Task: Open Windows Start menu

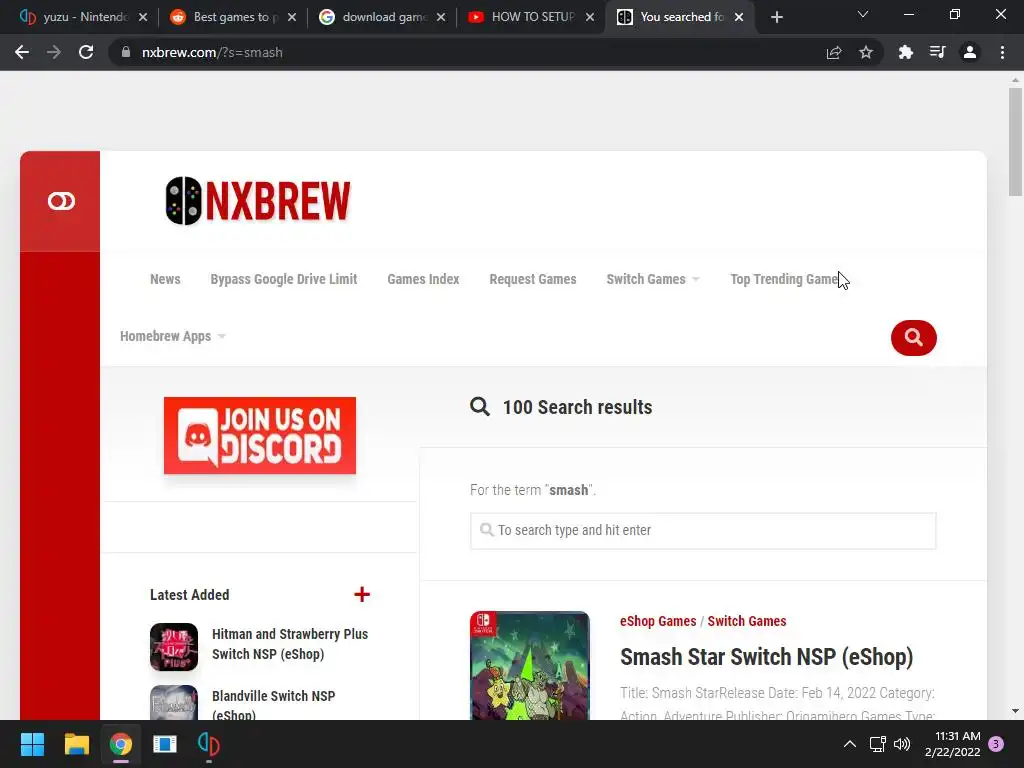Action: 32,744
